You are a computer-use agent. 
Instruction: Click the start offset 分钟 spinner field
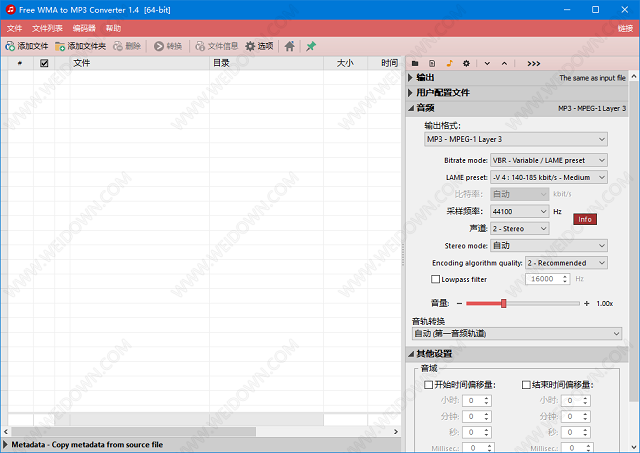[x=477, y=416]
